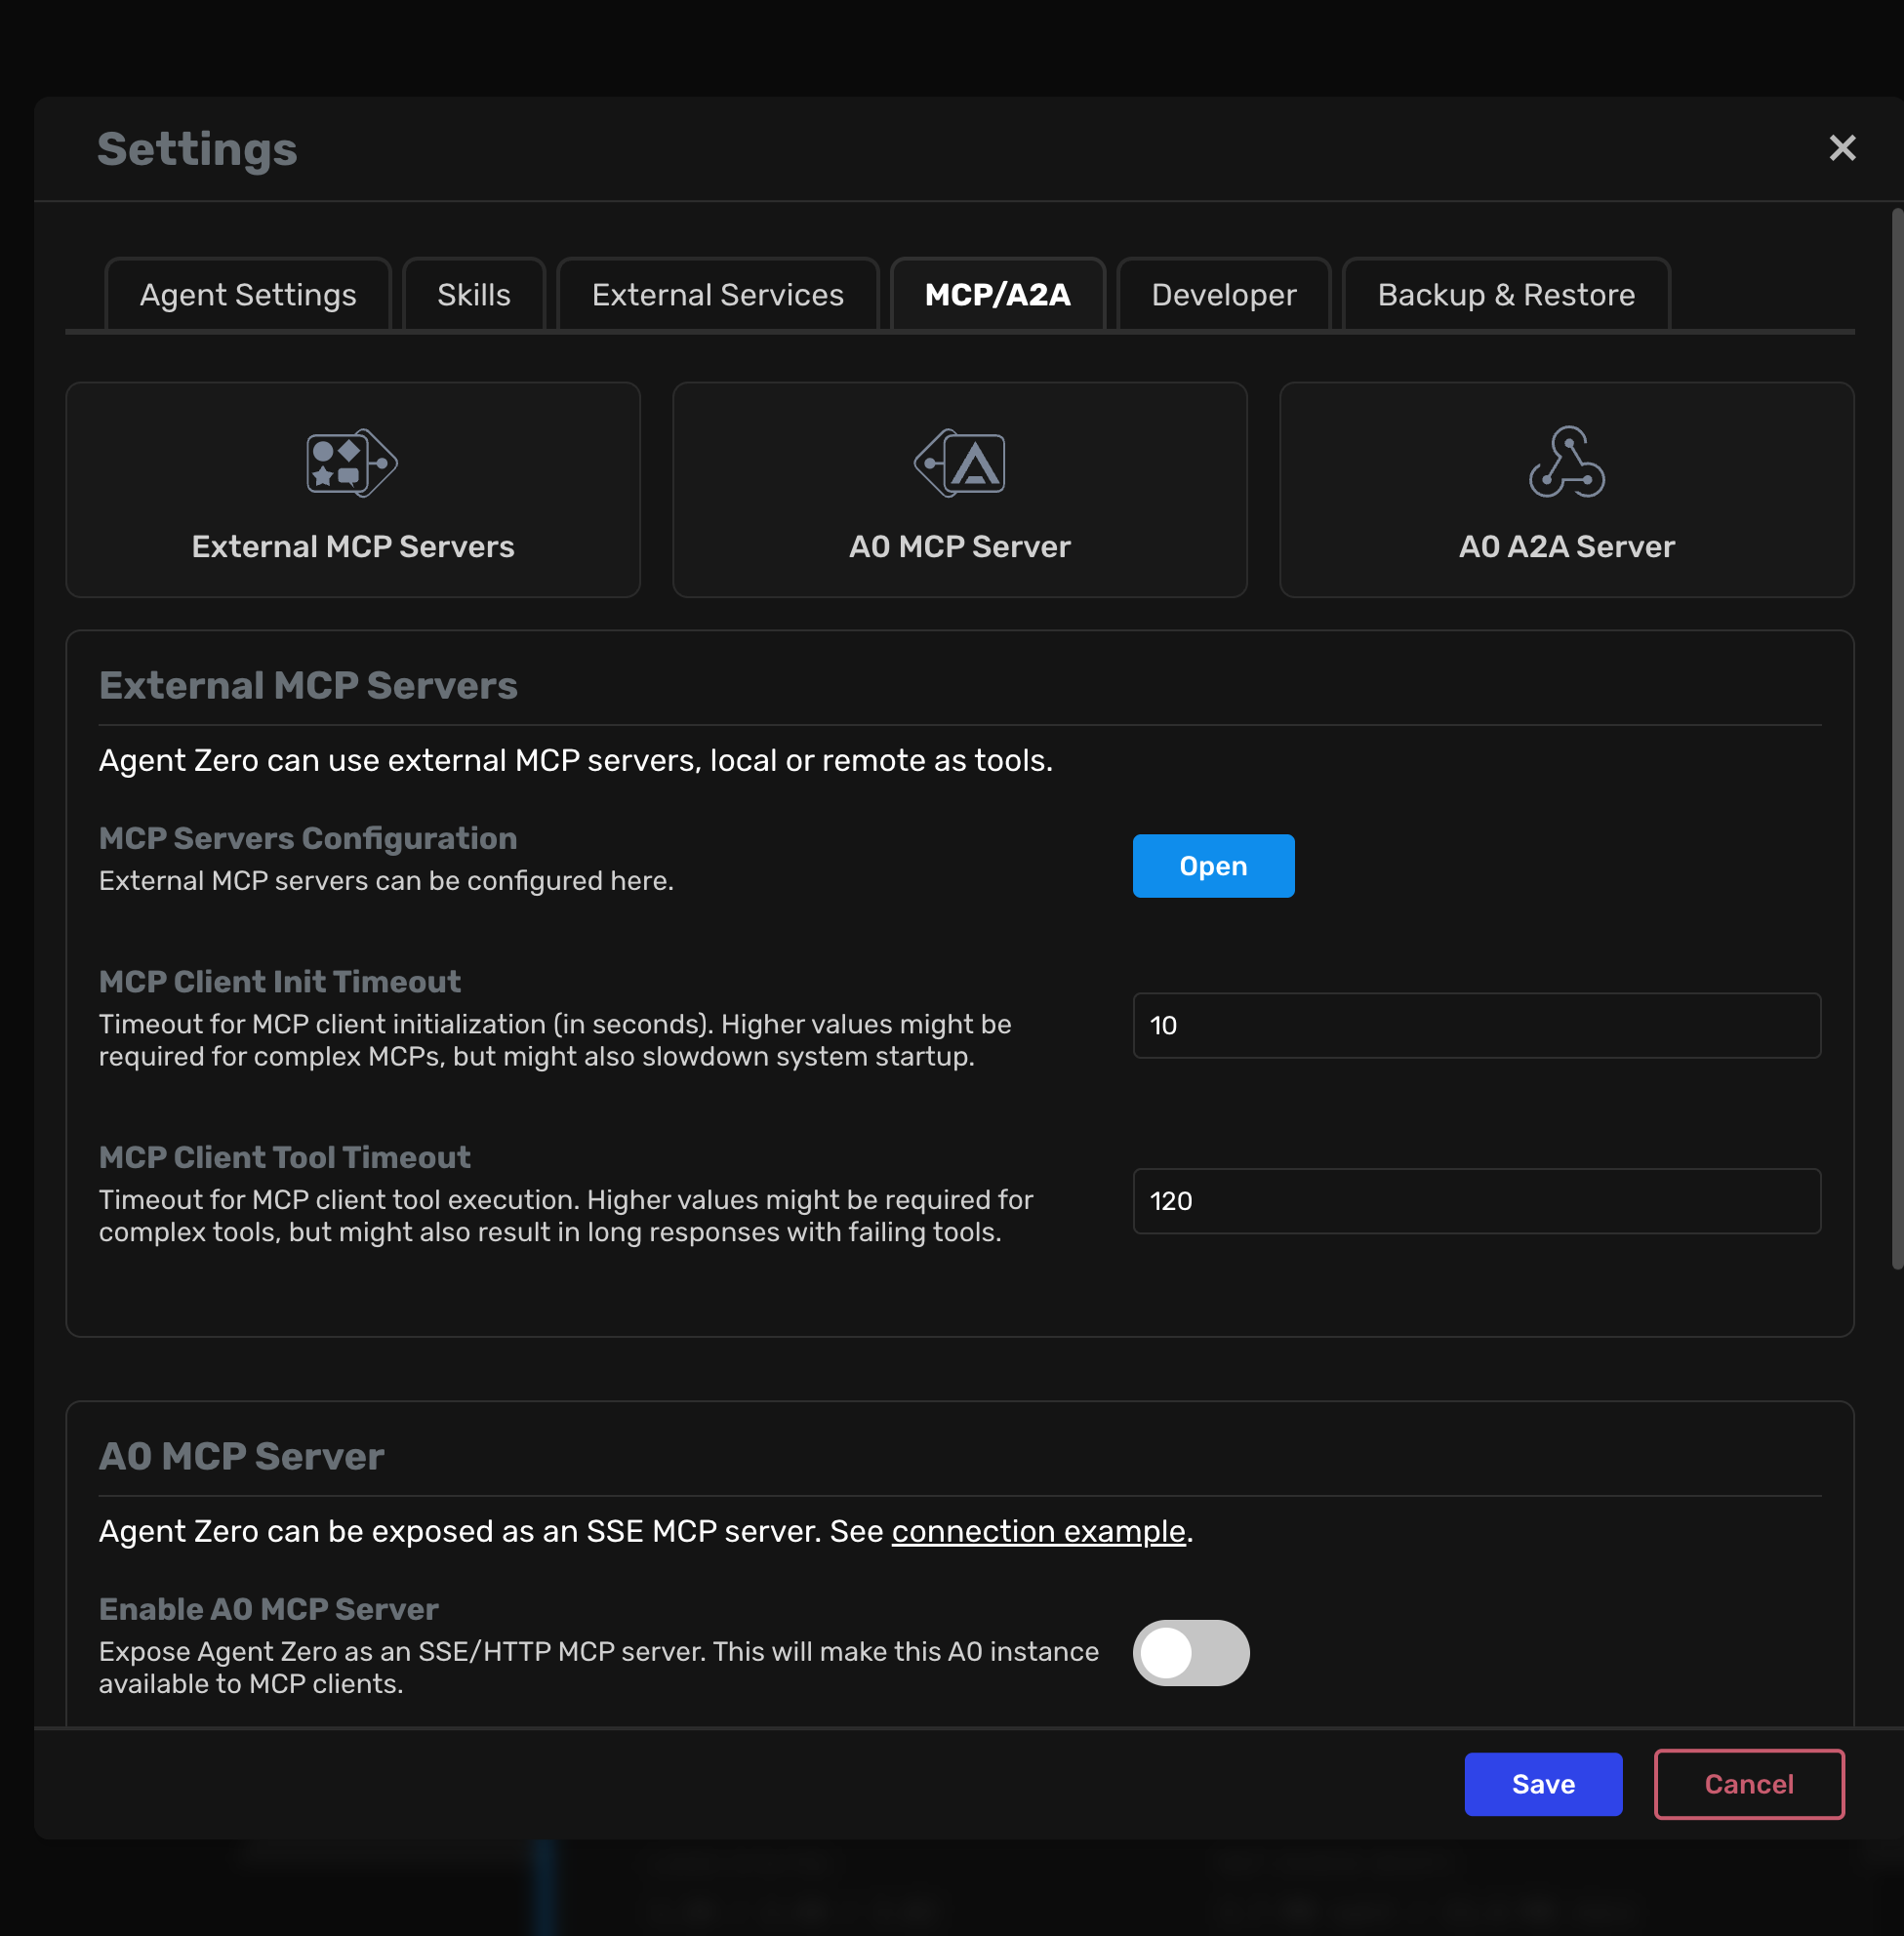Save the current settings

pyautogui.click(x=1543, y=1784)
